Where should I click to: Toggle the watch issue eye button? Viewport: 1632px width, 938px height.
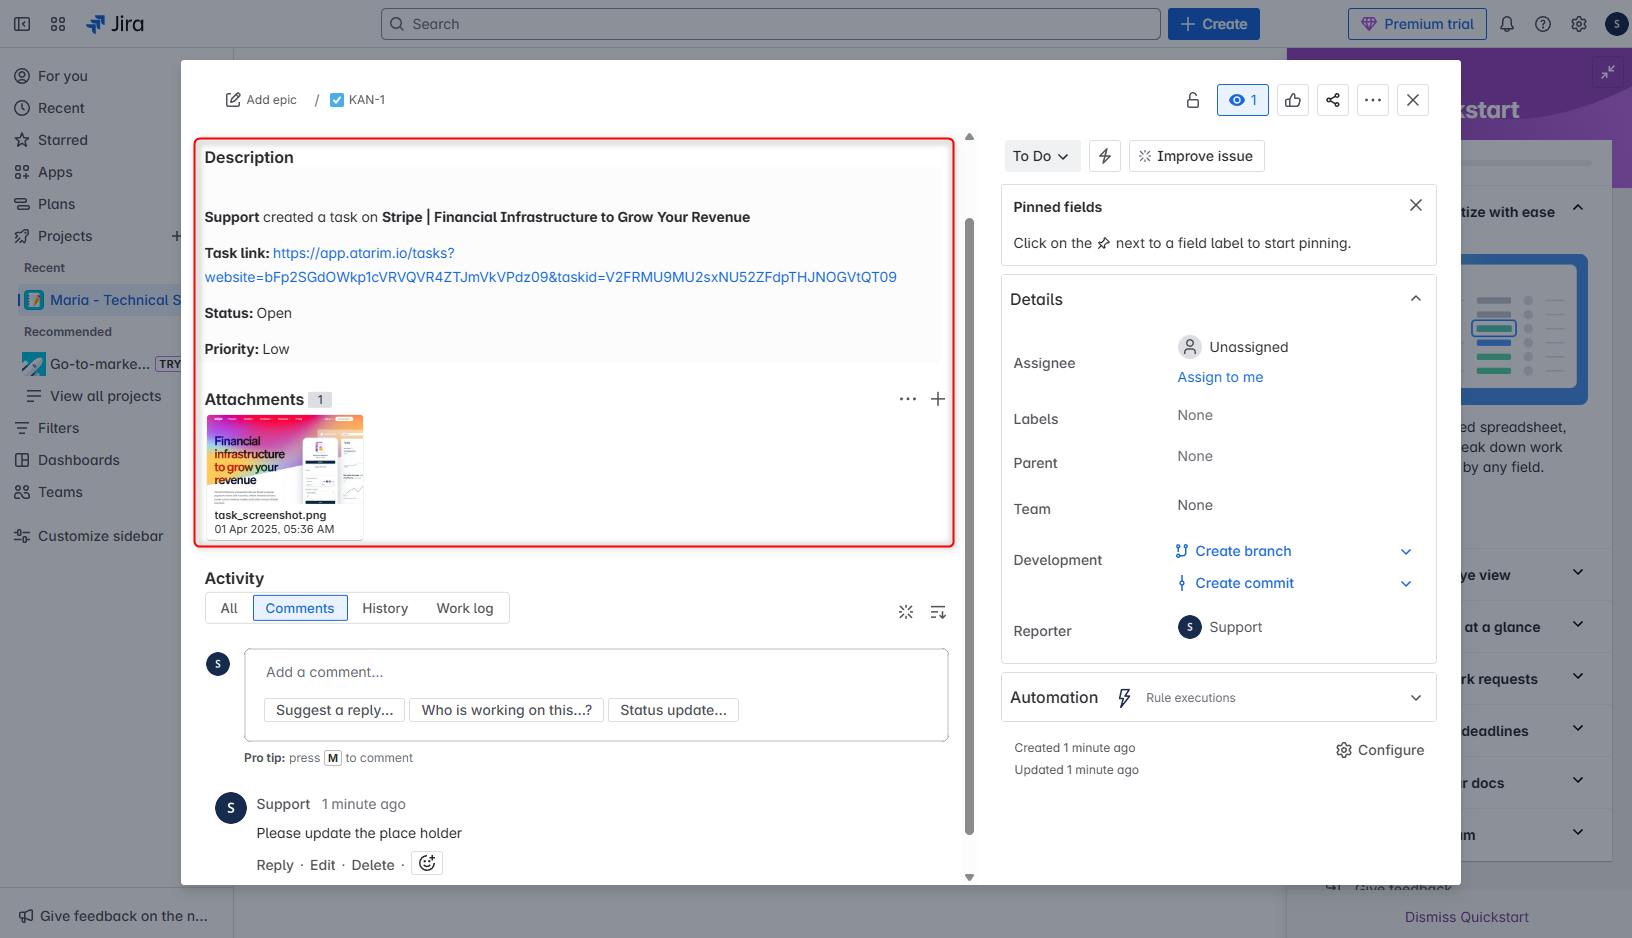point(1243,100)
